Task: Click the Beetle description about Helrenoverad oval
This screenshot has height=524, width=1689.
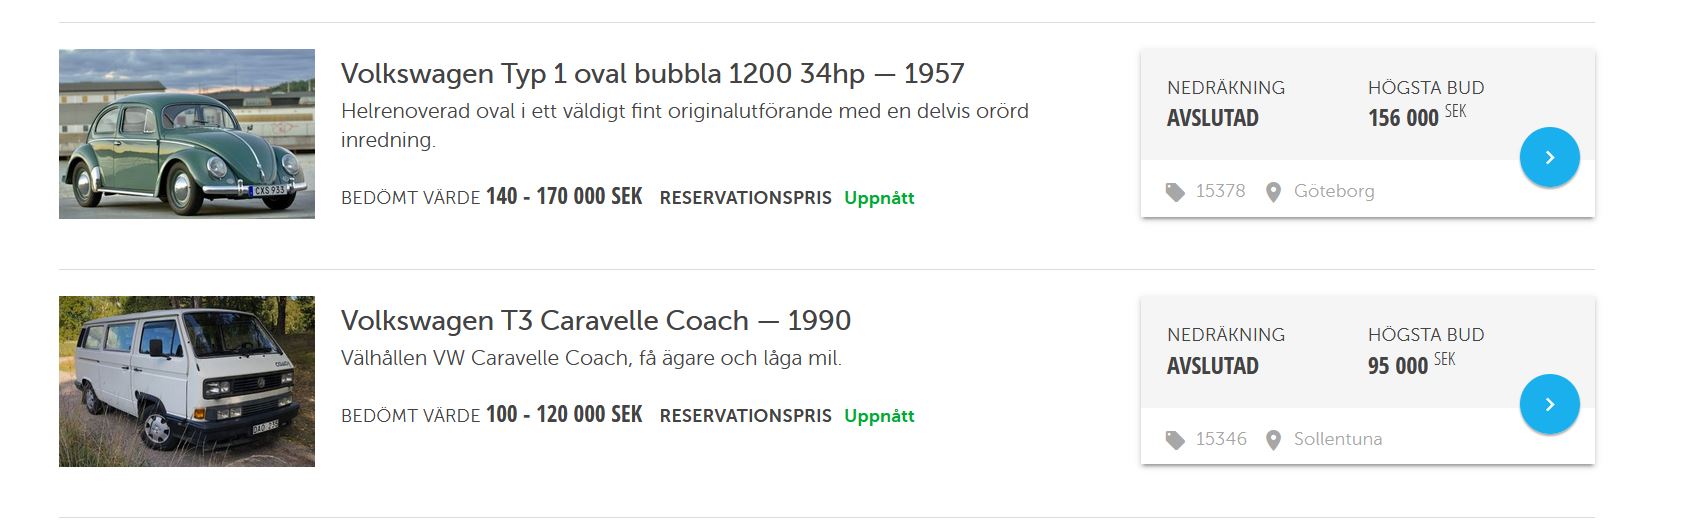Action: click(x=684, y=125)
